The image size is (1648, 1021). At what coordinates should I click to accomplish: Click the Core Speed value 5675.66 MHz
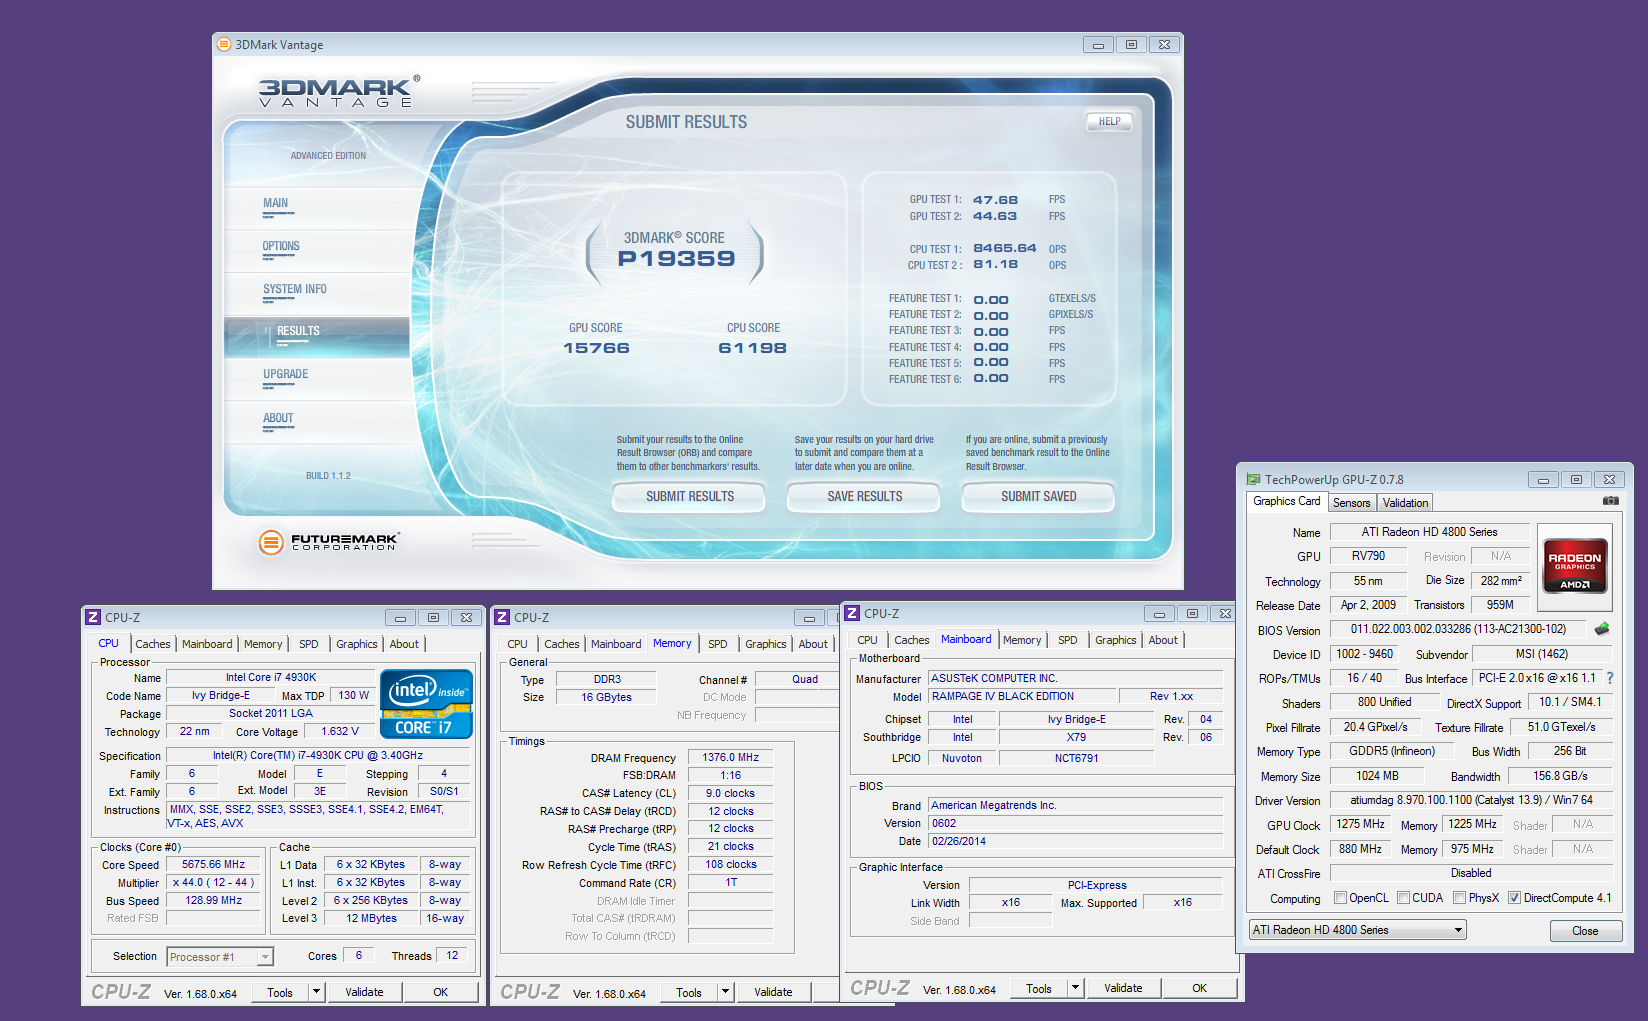coord(213,864)
